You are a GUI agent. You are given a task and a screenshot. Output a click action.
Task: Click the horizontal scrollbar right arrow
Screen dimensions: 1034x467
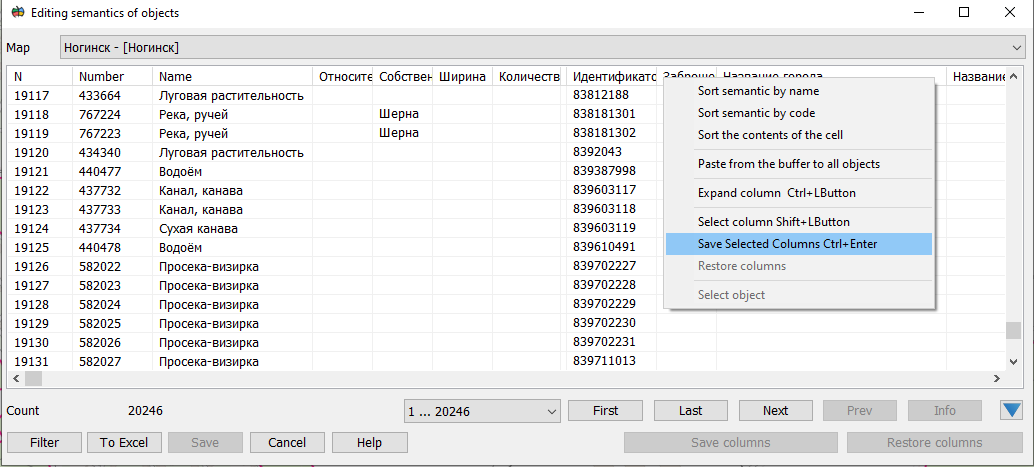pos(996,379)
